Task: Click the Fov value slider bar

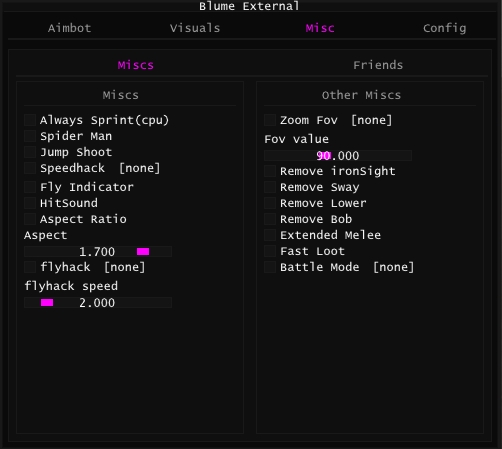Action: coord(338,156)
